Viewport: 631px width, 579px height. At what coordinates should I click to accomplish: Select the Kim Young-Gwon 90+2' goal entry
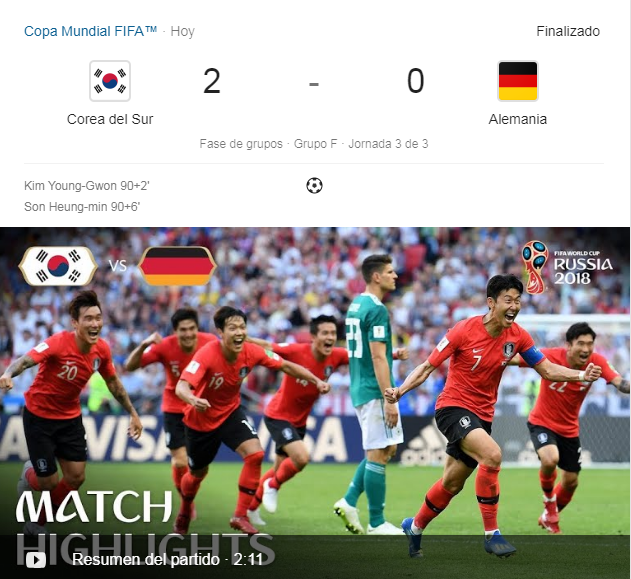click(x=87, y=185)
